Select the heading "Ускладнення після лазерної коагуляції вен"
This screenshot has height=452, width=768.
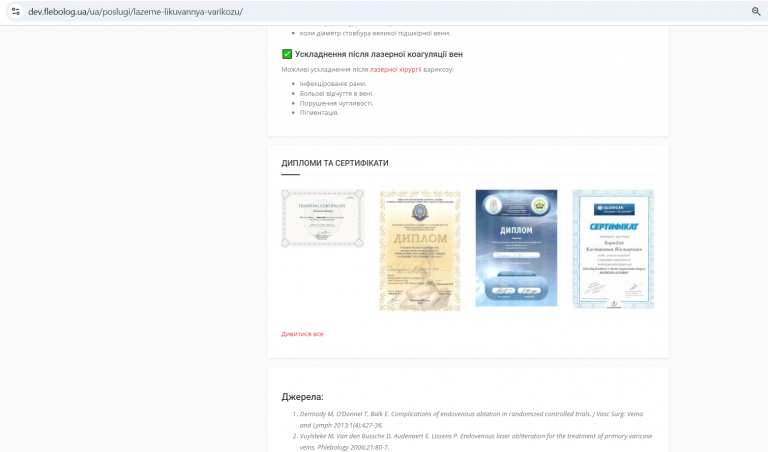pos(379,54)
